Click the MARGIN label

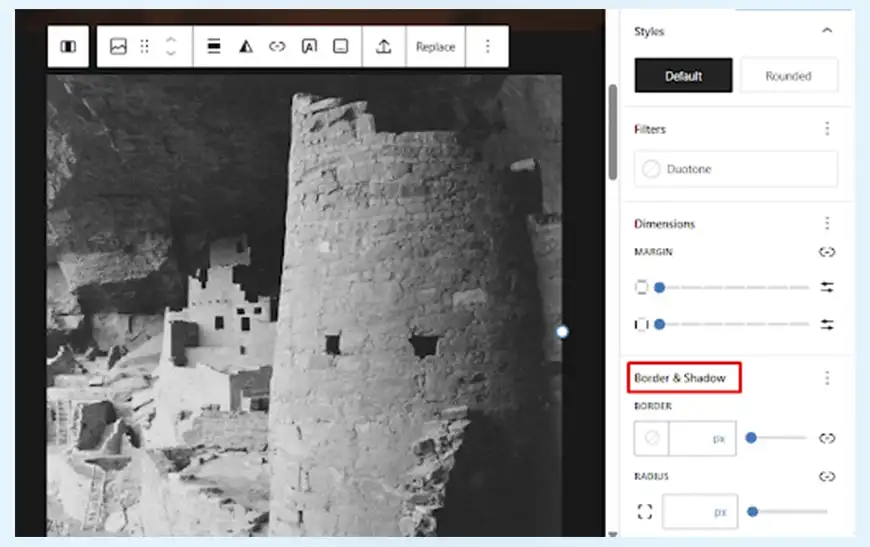(653, 252)
